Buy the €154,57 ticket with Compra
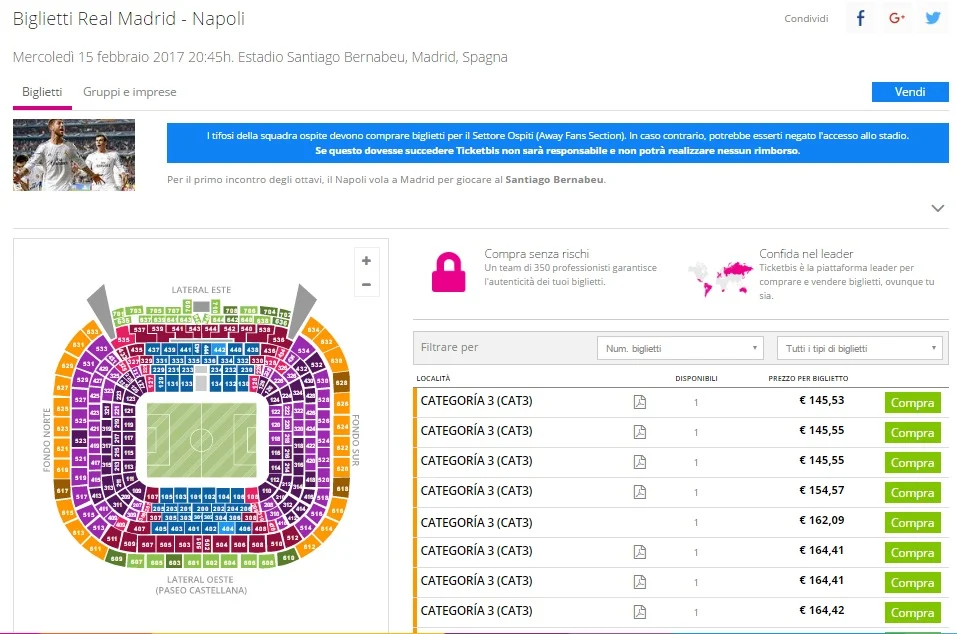Screen dimensions: 957x634 912,493
